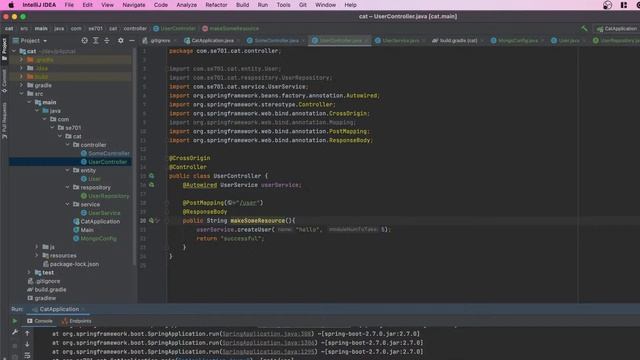Switch to the Console tab in Run panel
This screenshot has width=640, height=360.
(40, 321)
